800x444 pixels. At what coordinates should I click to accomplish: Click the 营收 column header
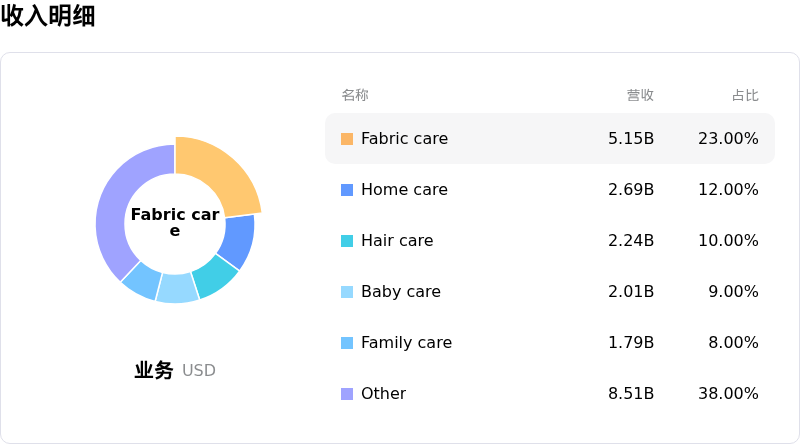640,95
